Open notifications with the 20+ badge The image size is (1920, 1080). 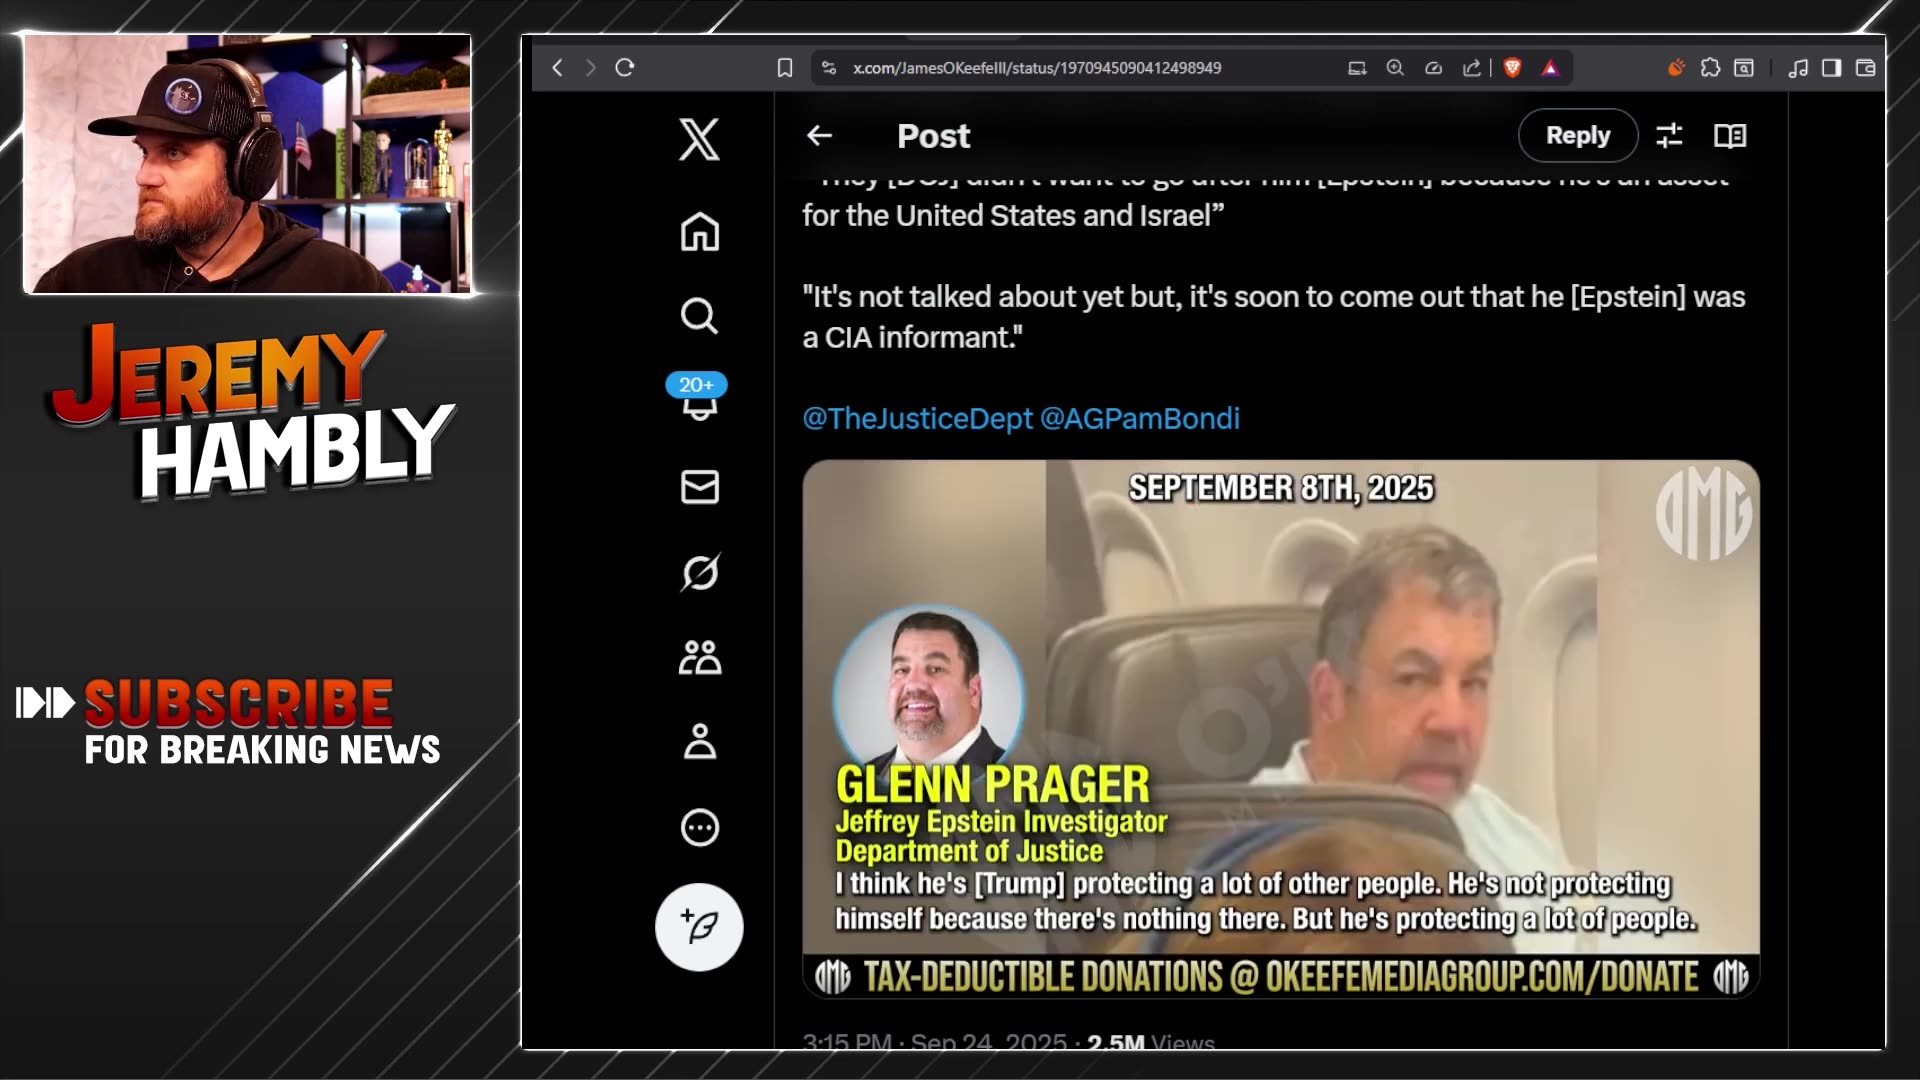click(x=699, y=400)
